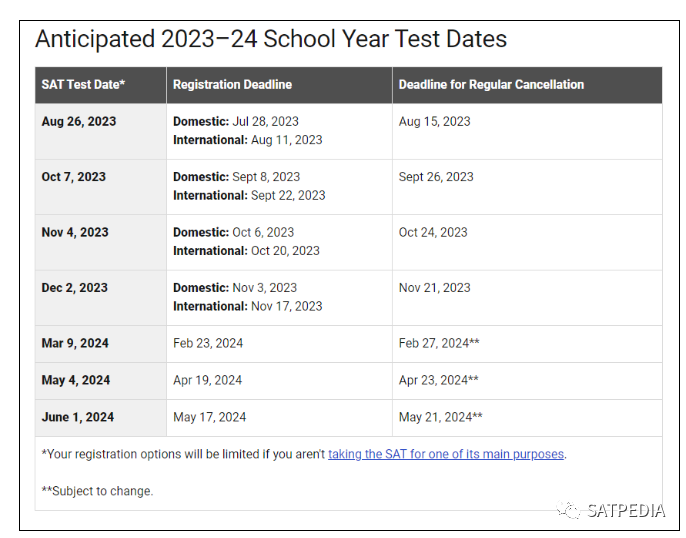
Task: Click the Apr 19, 2024 registration deadline
Action: (208, 380)
